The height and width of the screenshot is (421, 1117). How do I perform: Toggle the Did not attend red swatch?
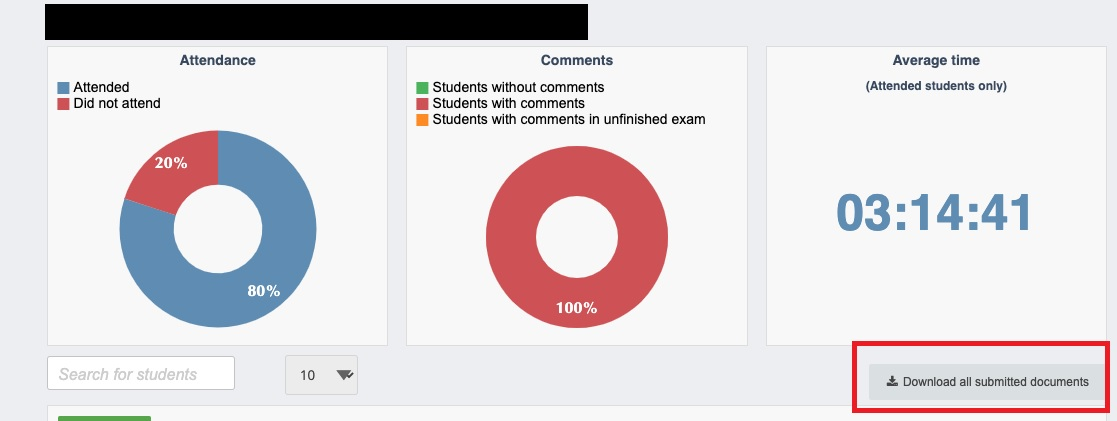pos(63,104)
